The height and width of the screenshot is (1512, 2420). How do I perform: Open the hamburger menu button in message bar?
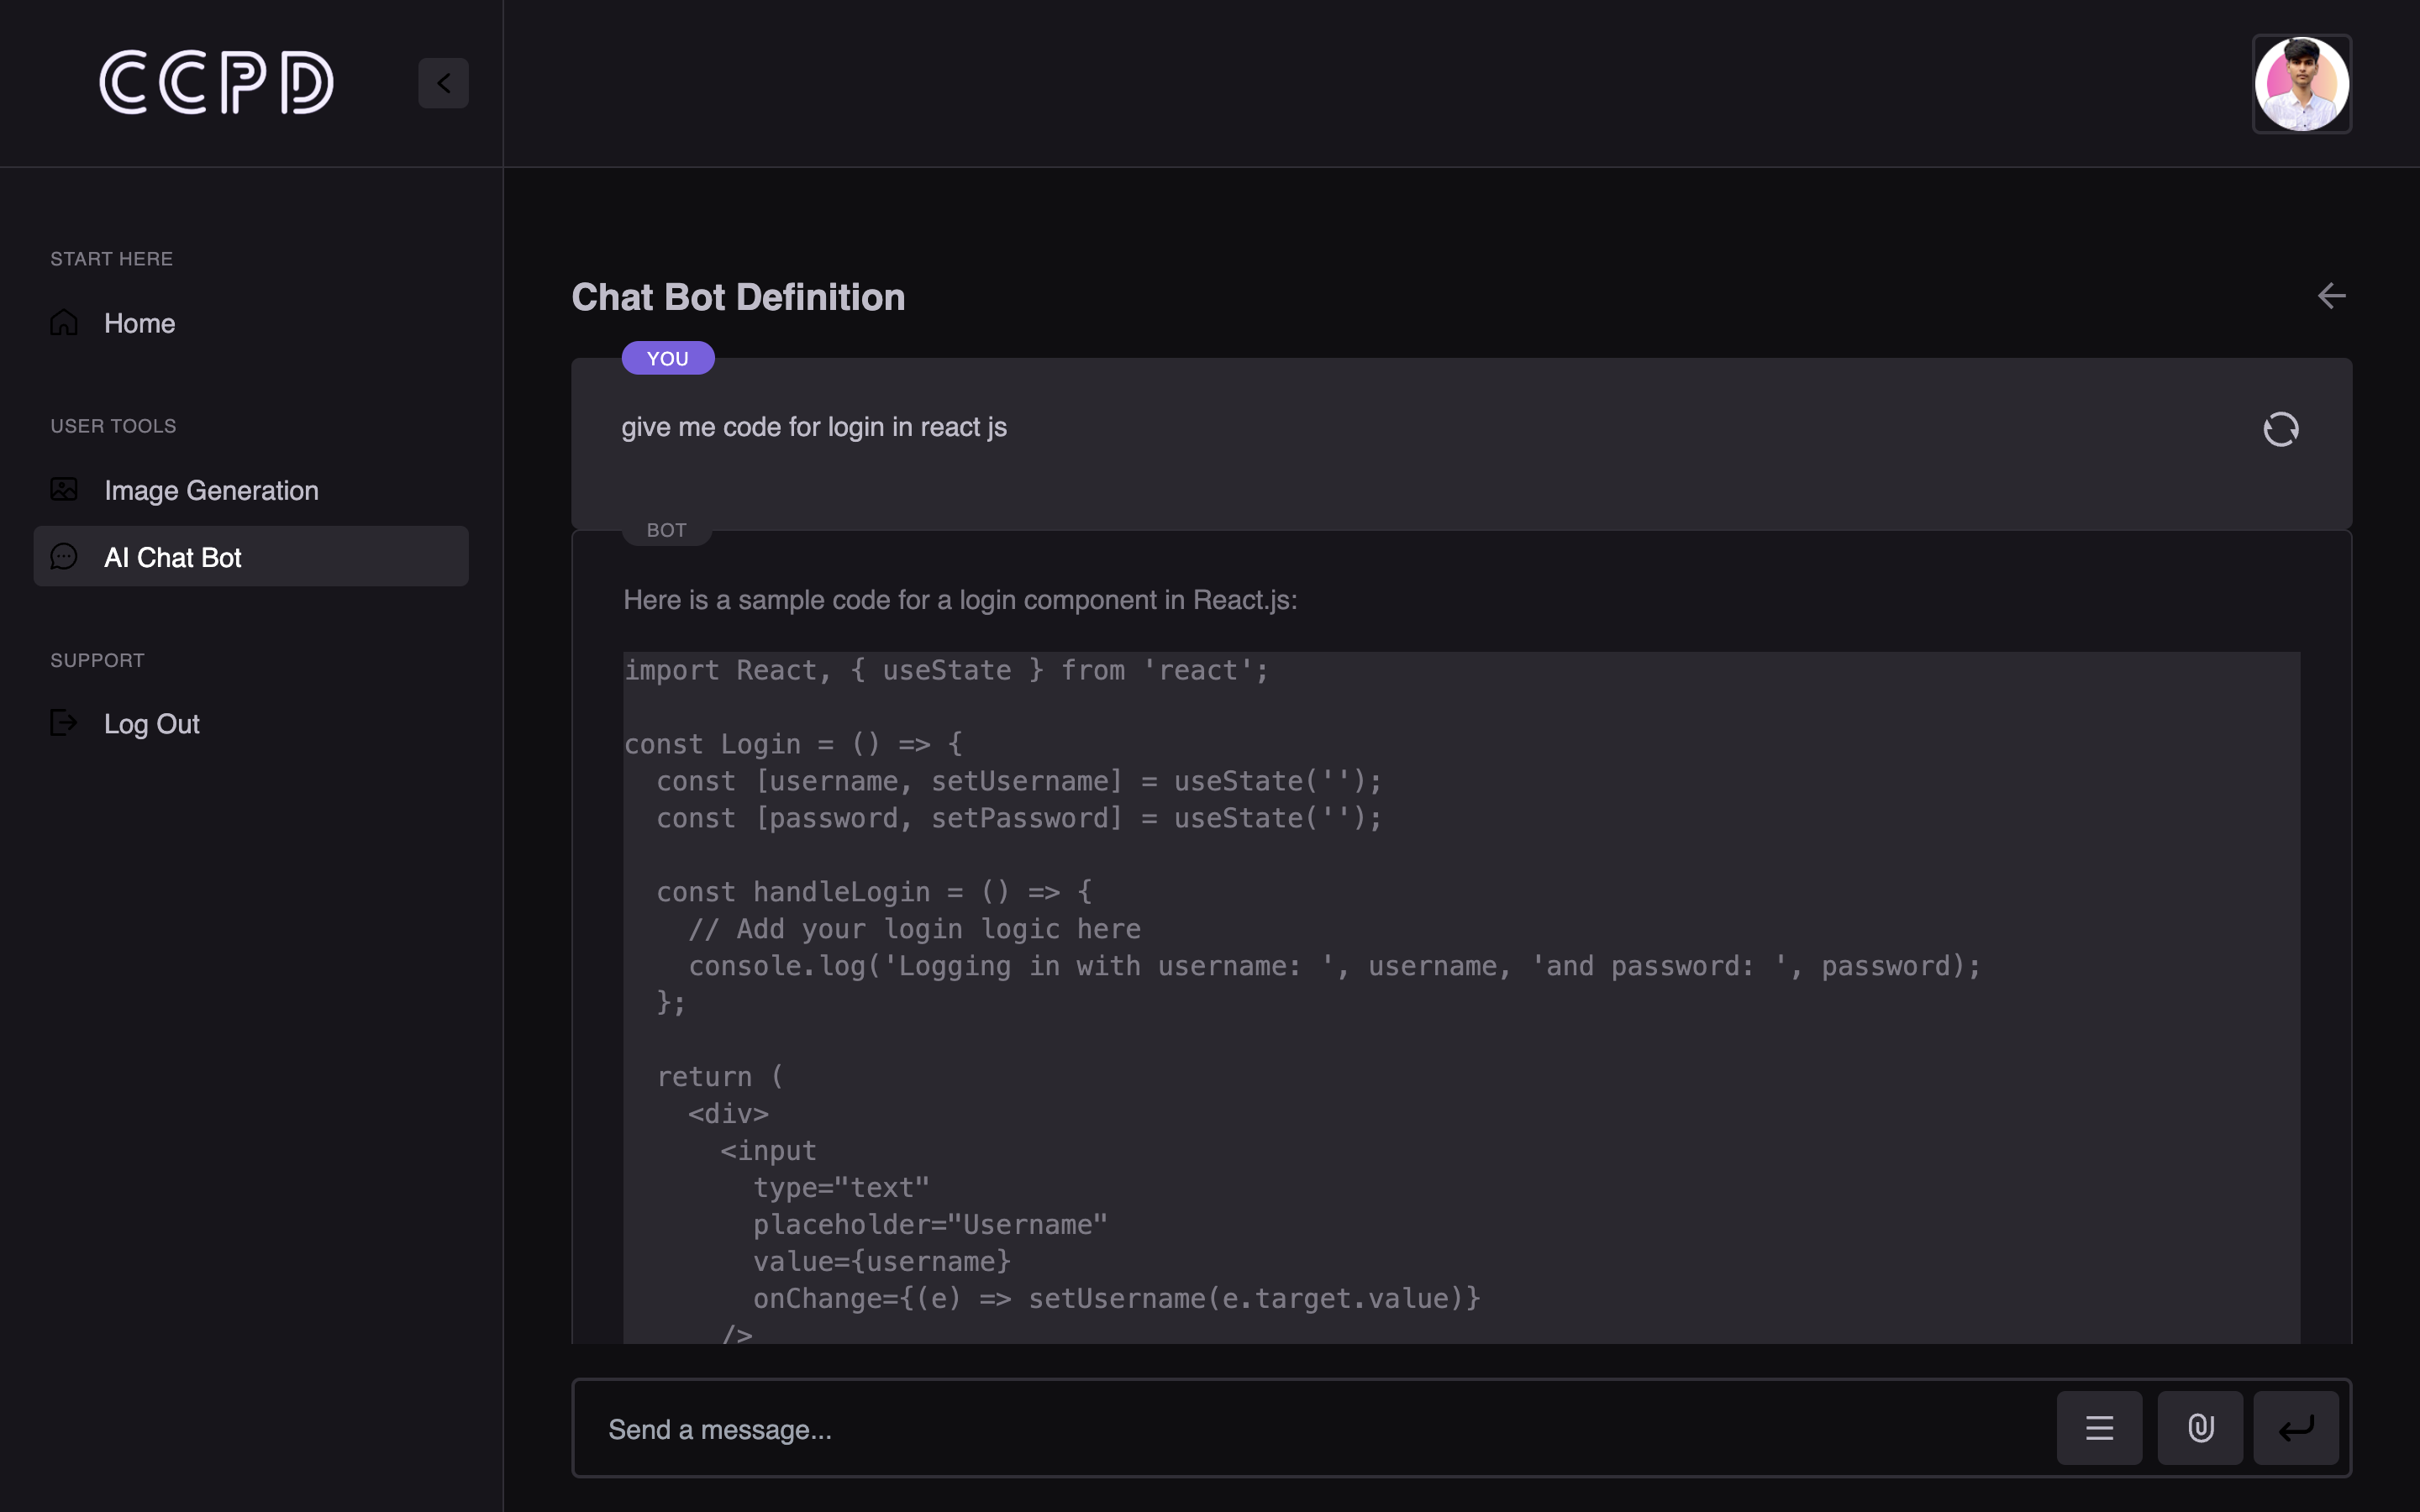coord(2099,1428)
